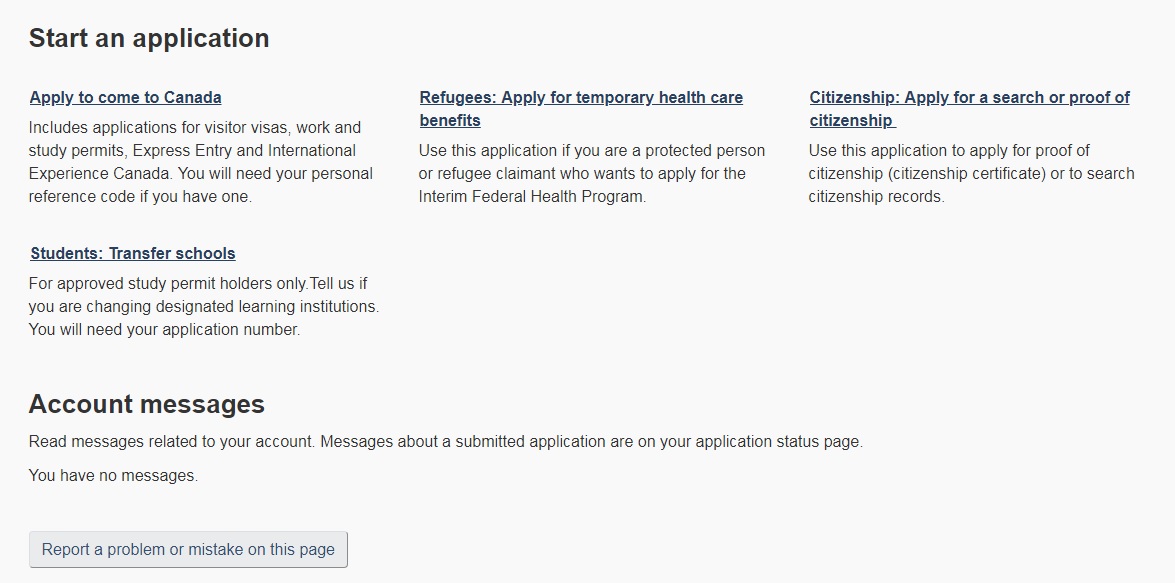1175x583 pixels.
Task: Click the protected person or refugee claimant text
Action: (592, 162)
